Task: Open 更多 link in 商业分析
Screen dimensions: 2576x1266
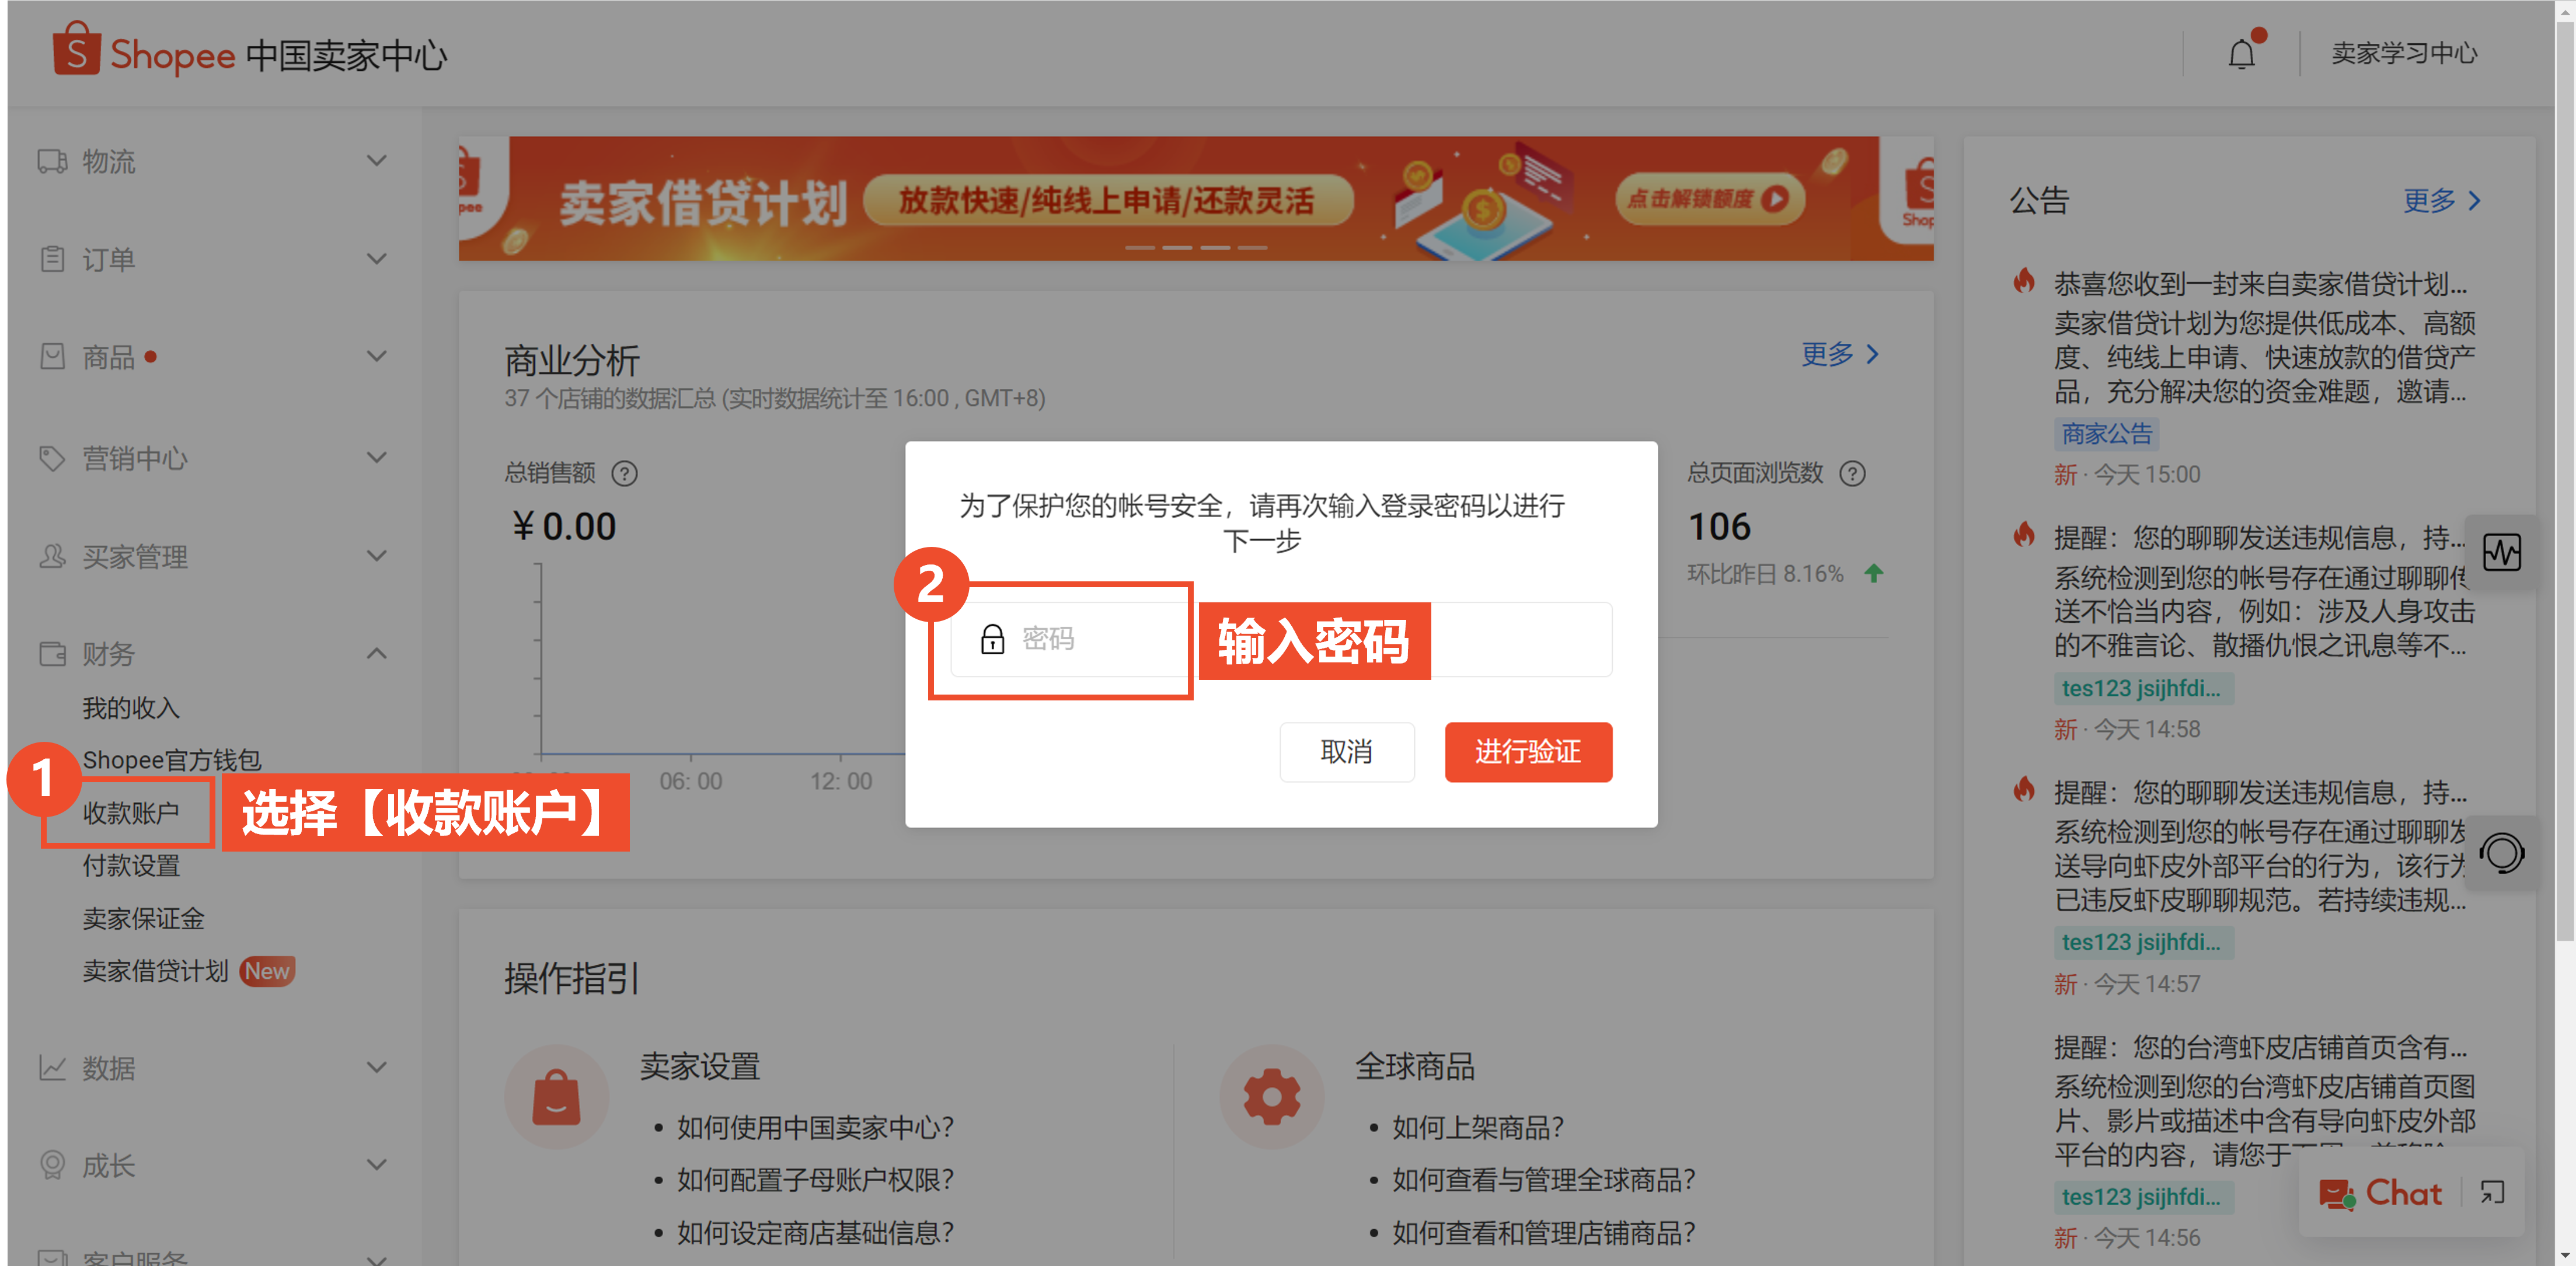Action: coord(1840,354)
